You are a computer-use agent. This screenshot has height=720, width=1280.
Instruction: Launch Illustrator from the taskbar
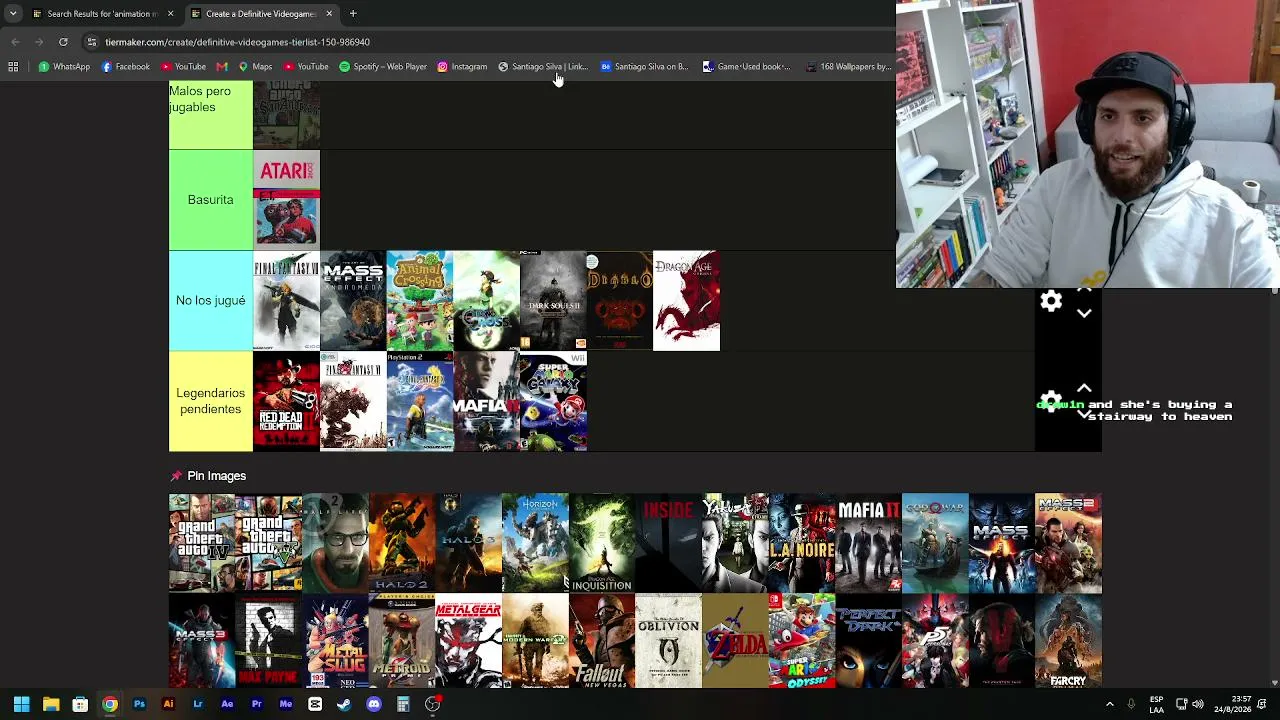tap(168, 705)
